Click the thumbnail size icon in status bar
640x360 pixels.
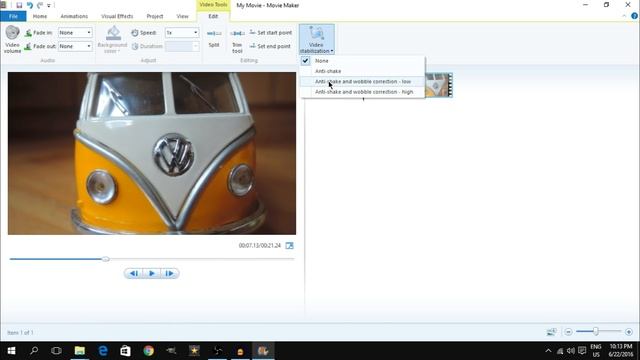point(551,332)
